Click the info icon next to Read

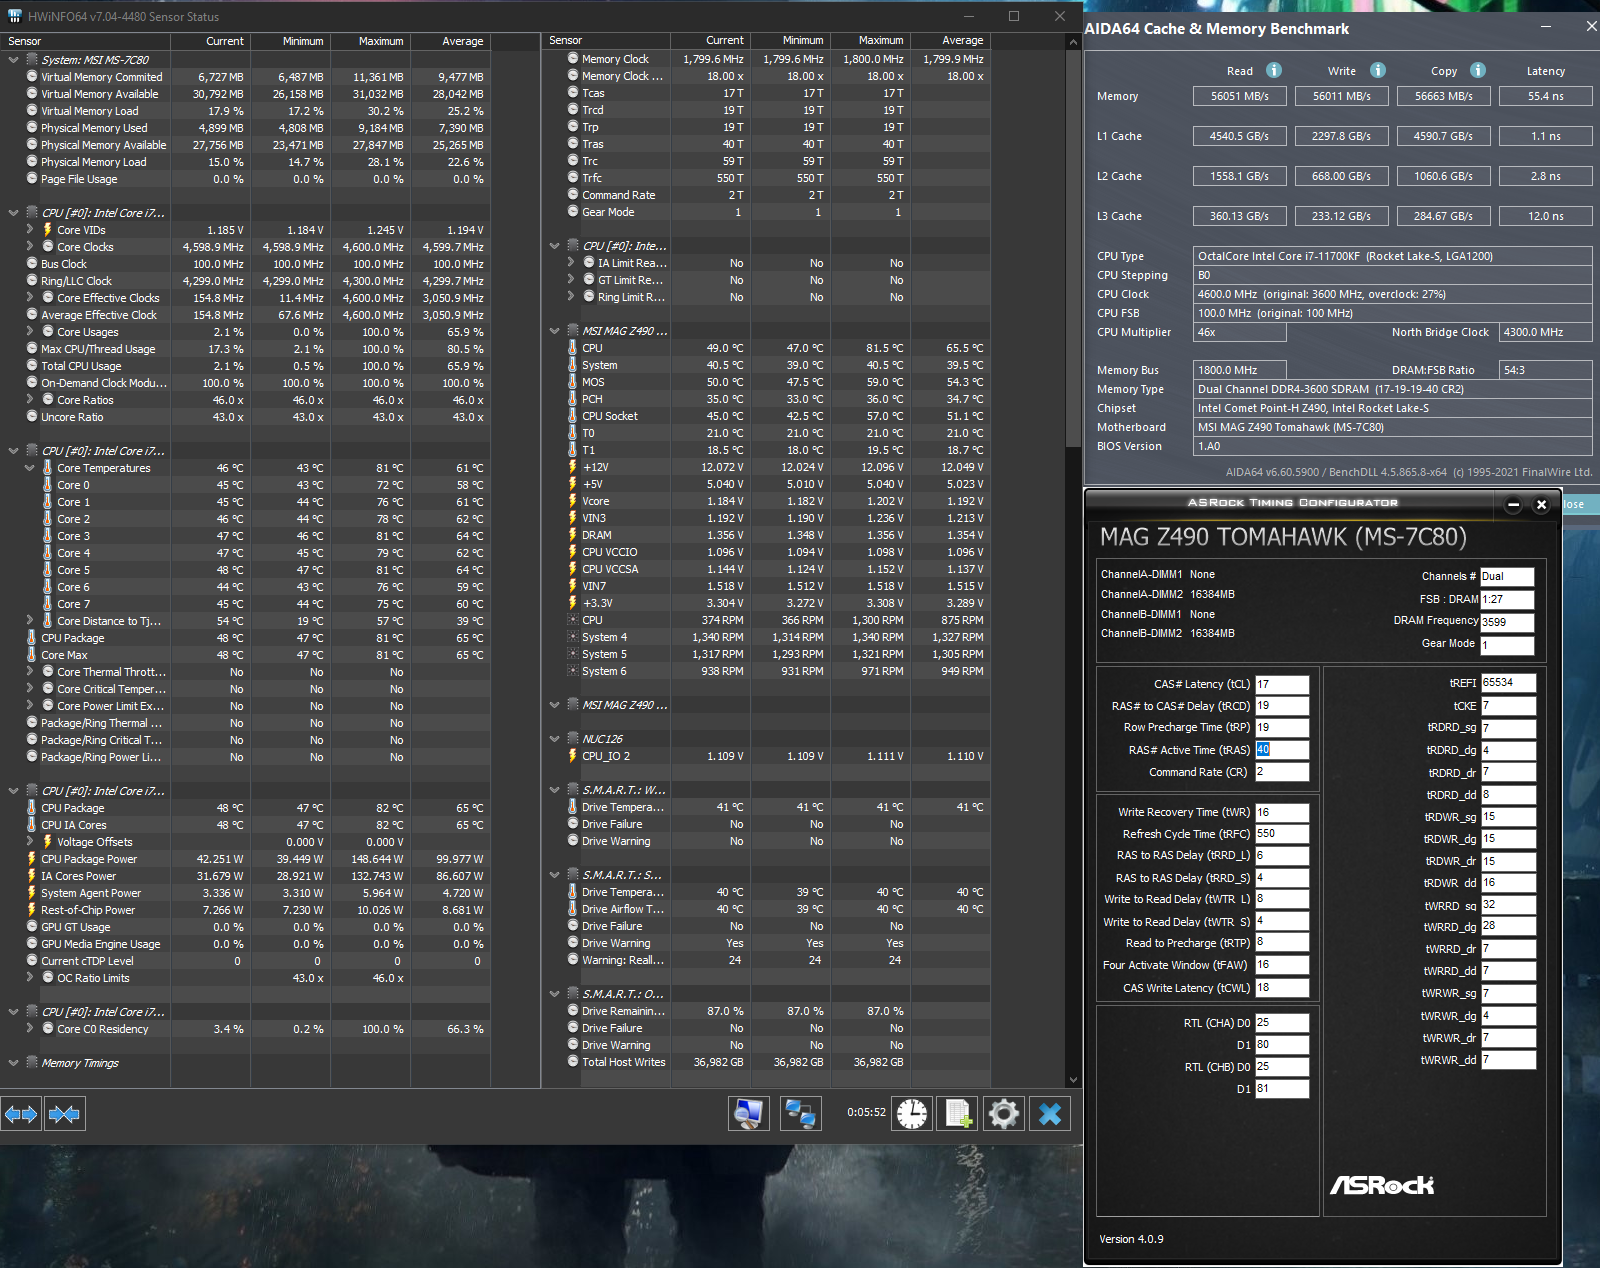click(1274, 70)
